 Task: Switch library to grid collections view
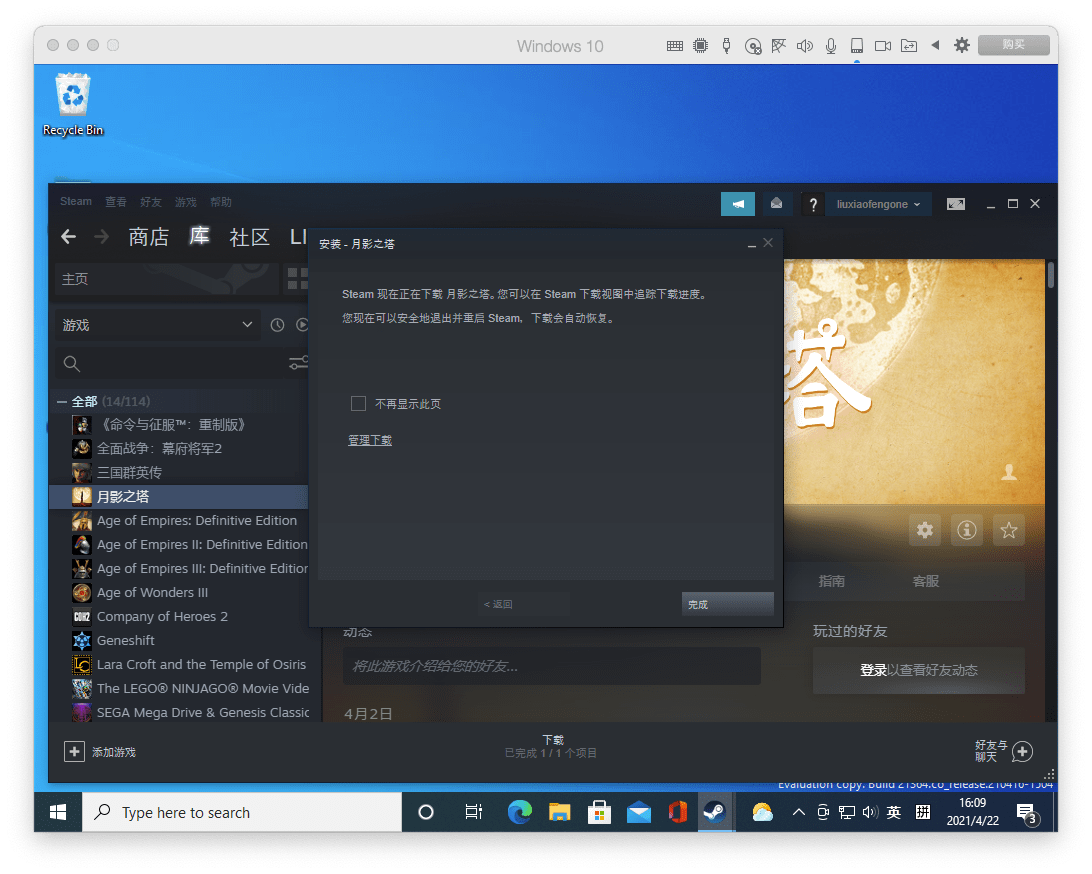point(297,279)
